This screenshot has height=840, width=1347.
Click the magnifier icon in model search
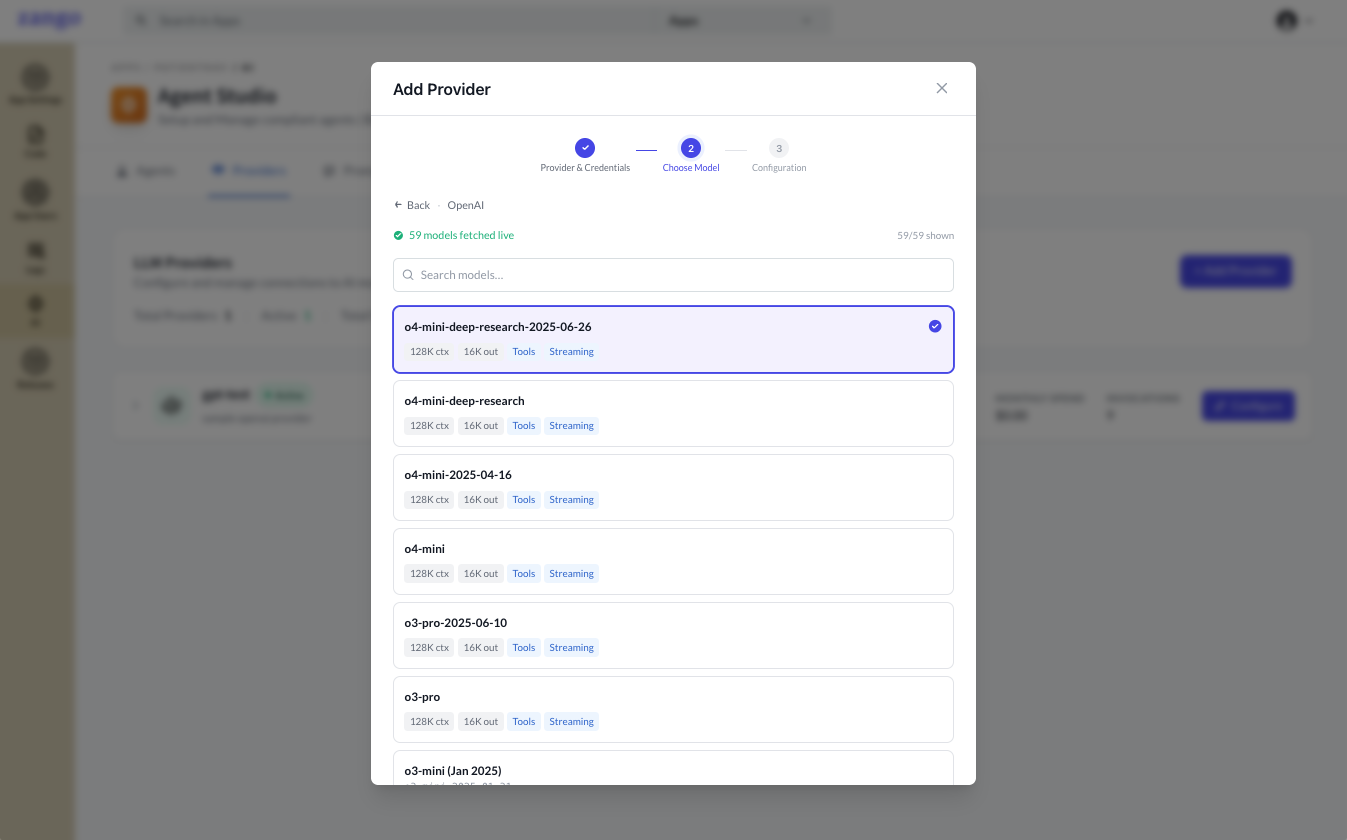[x=408, y=275]
